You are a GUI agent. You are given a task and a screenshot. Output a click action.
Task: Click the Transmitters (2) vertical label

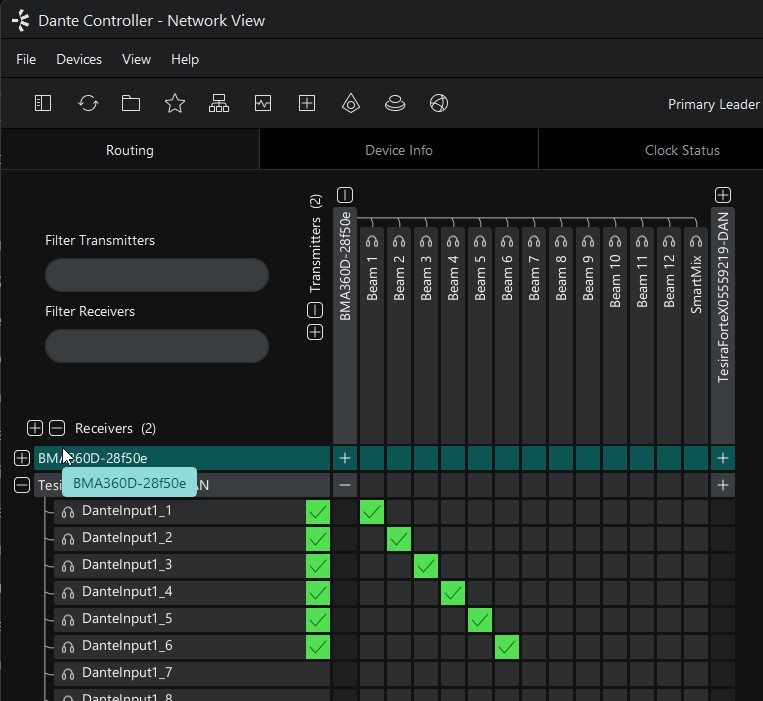(315, 243)
